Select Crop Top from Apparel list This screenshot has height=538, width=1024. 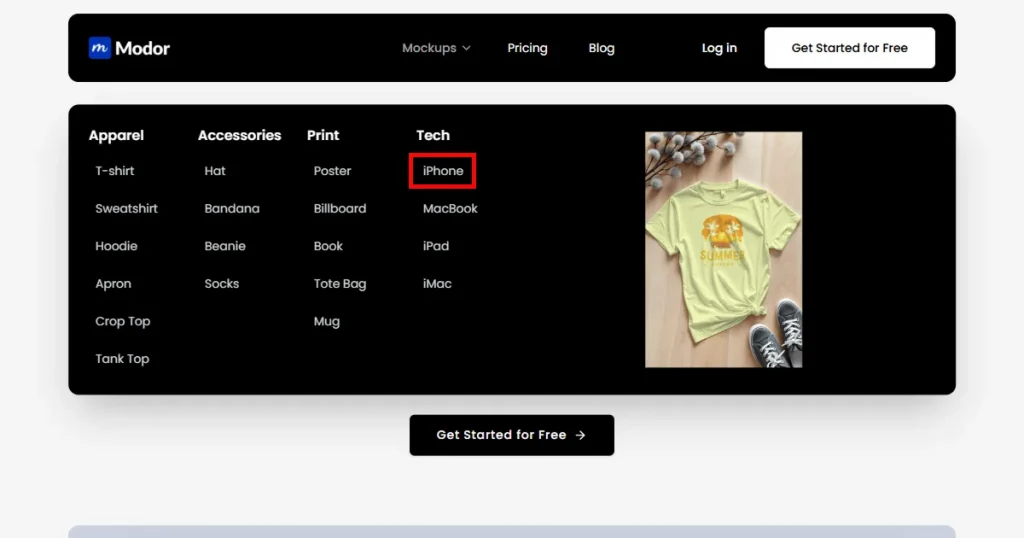(123, 322)
